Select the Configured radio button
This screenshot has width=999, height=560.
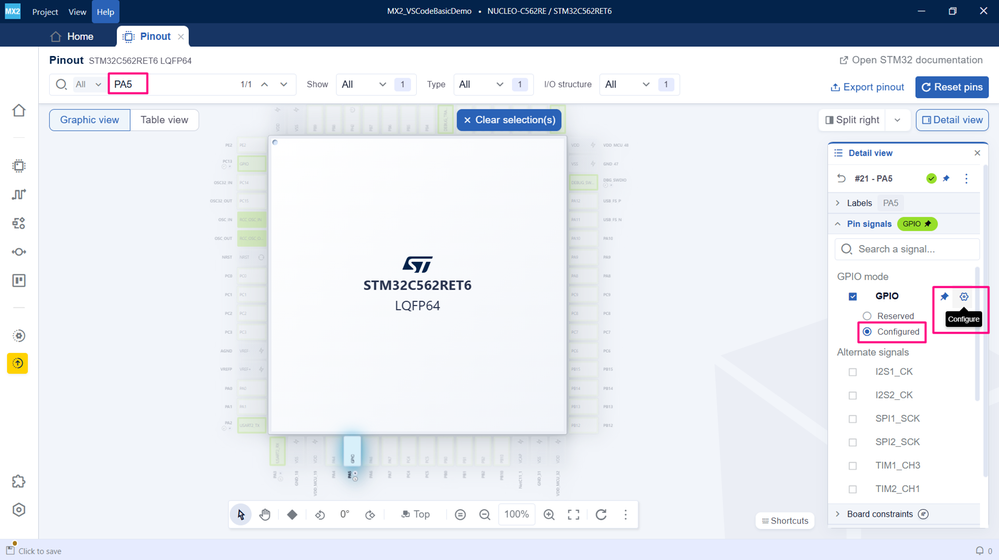click(867, 332)
